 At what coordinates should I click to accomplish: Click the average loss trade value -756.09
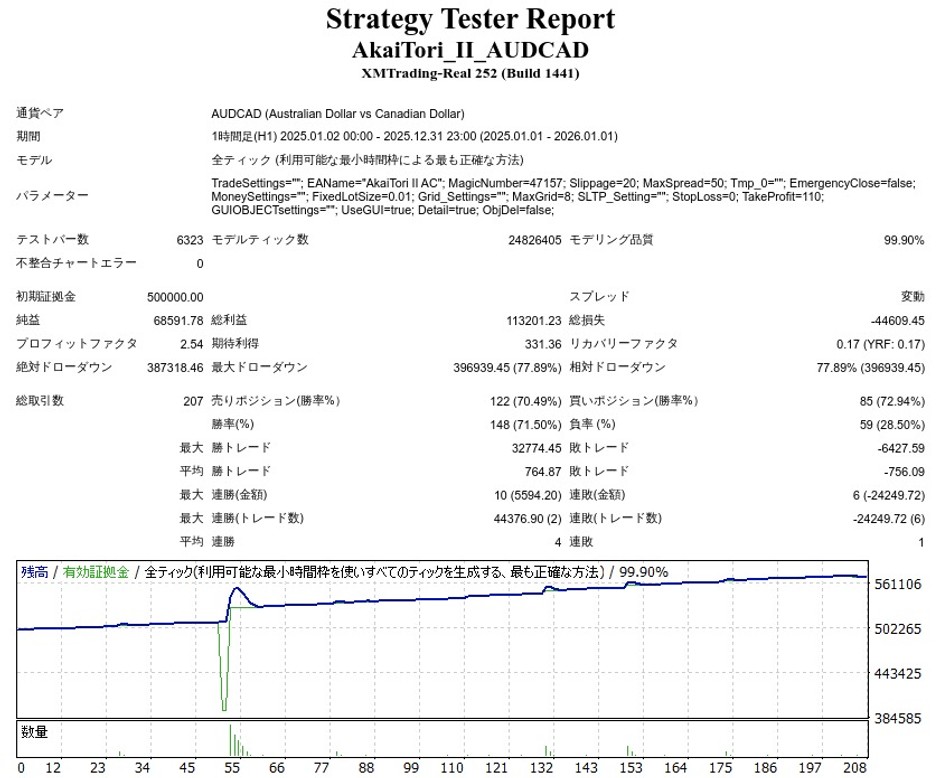point(903,472)
